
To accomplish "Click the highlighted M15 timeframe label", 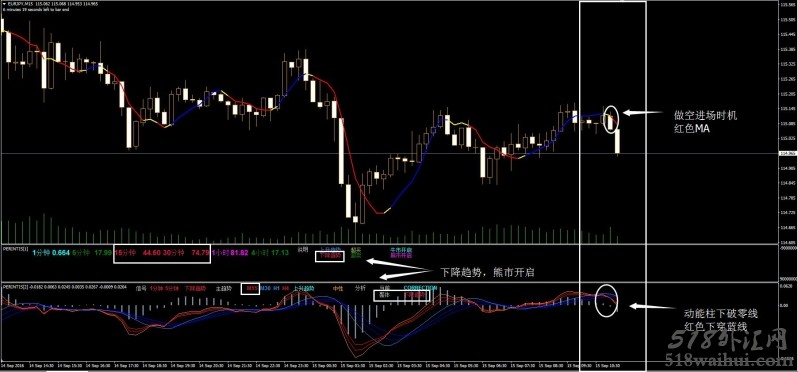I will (x=250, y=289).
